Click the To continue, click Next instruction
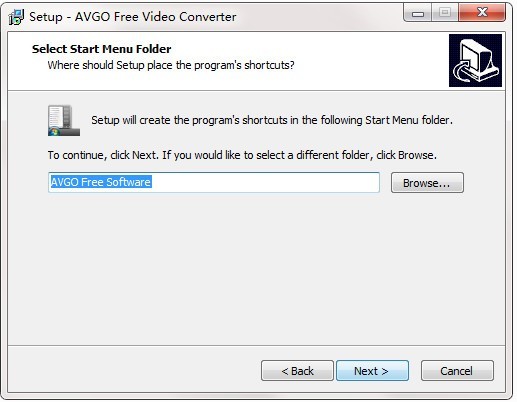 click(242, 155)
